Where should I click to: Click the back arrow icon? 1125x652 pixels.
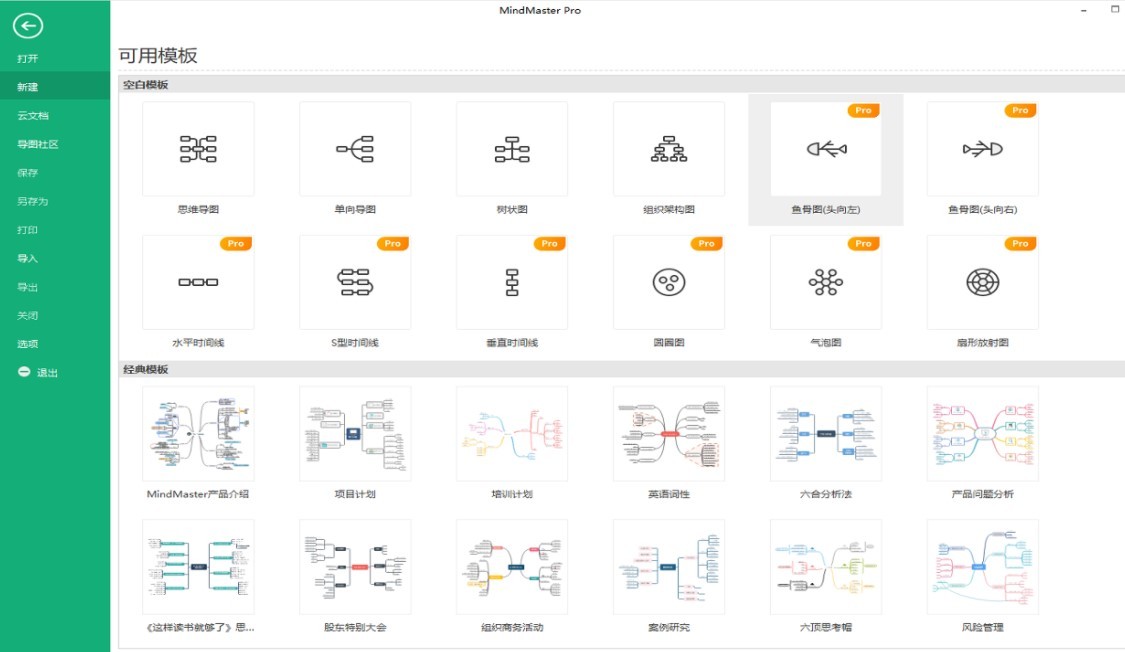point(28,26)
